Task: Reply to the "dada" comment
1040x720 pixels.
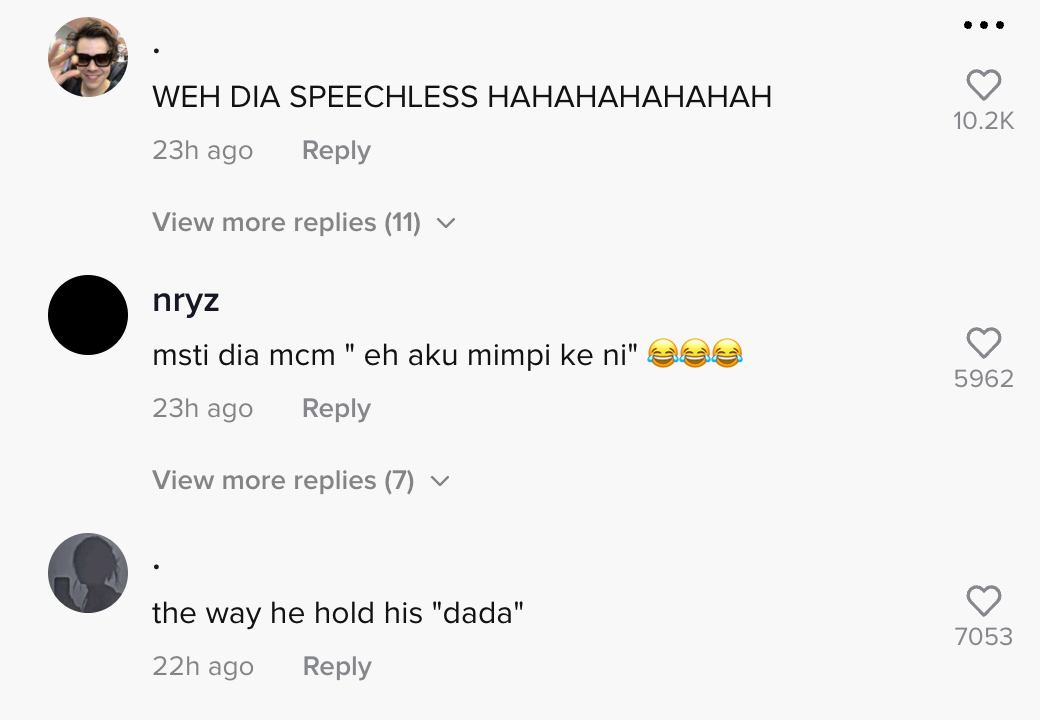Action: tap(336, 667)
